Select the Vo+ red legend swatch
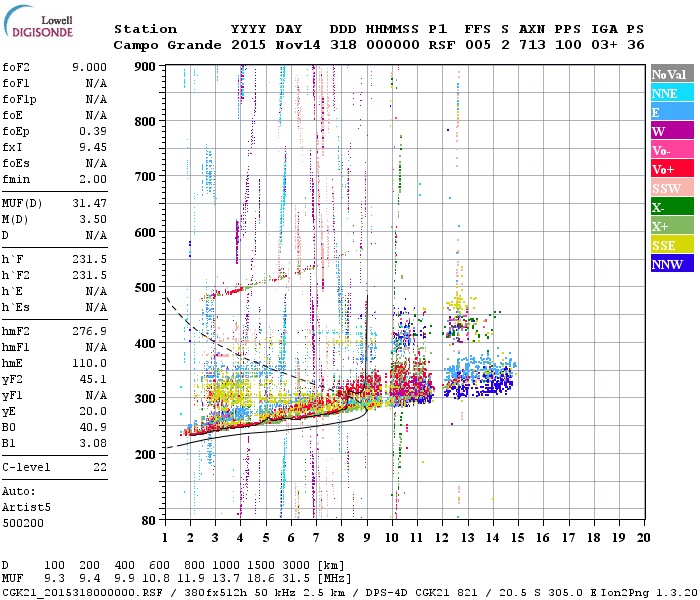The width and height of the screenshot is (700, 600). [x=672, y=169]
